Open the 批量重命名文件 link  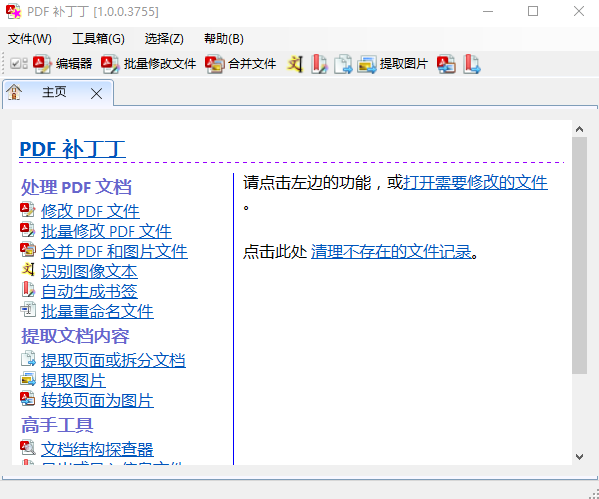pyautogui.click(x=97, y=311)
